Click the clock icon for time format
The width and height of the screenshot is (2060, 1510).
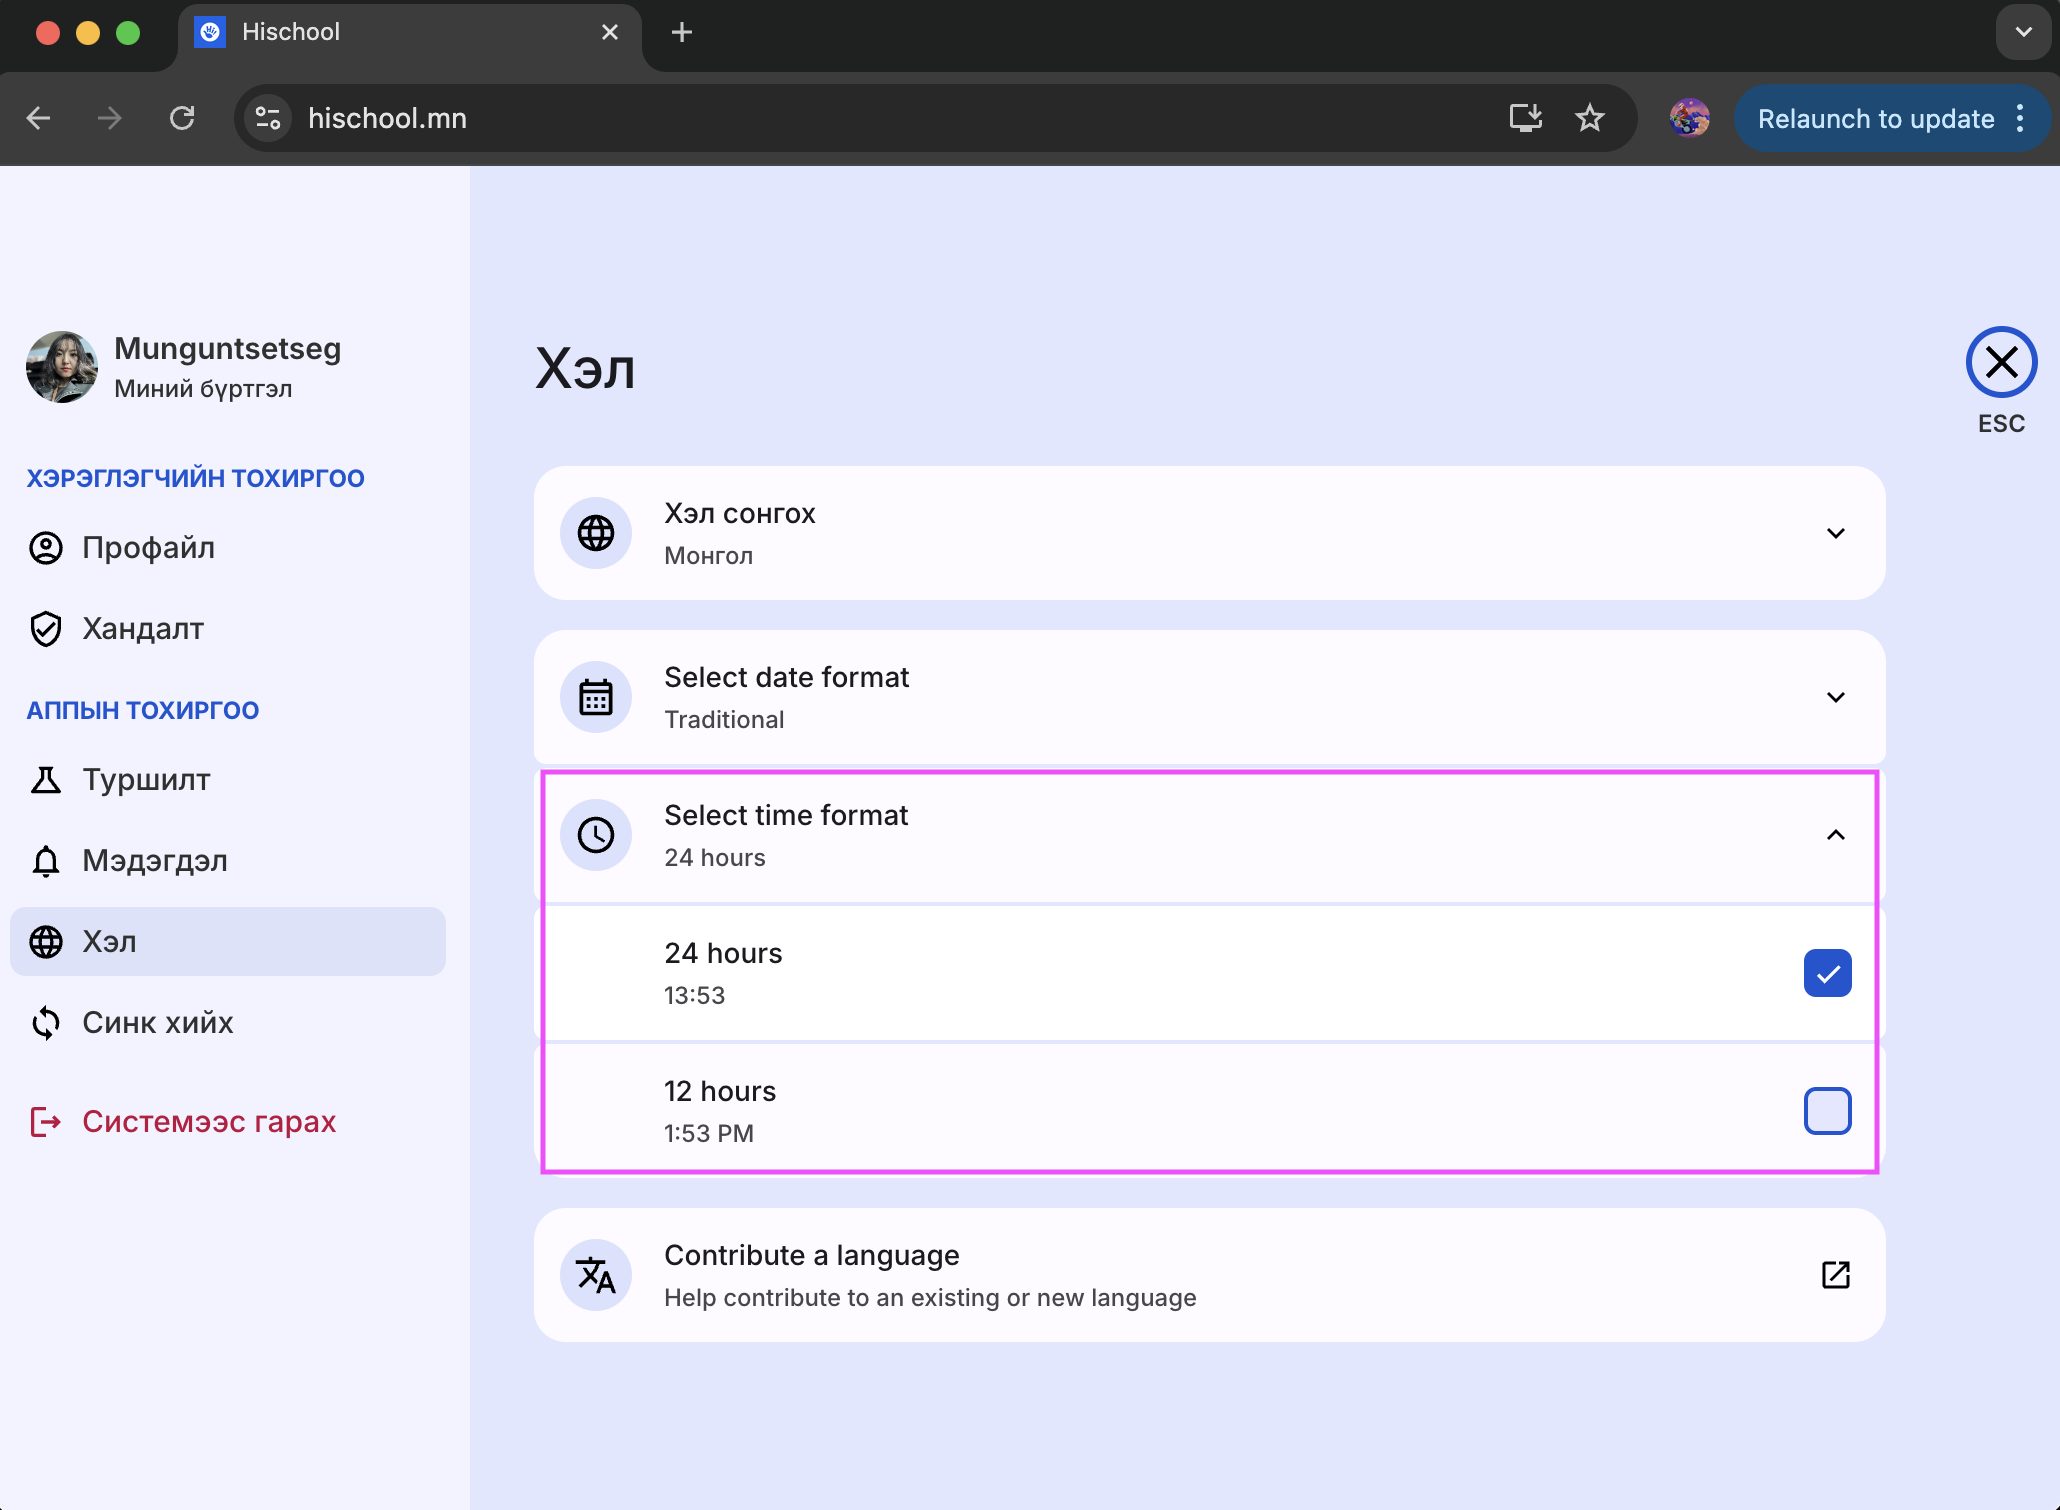(596, 835)
